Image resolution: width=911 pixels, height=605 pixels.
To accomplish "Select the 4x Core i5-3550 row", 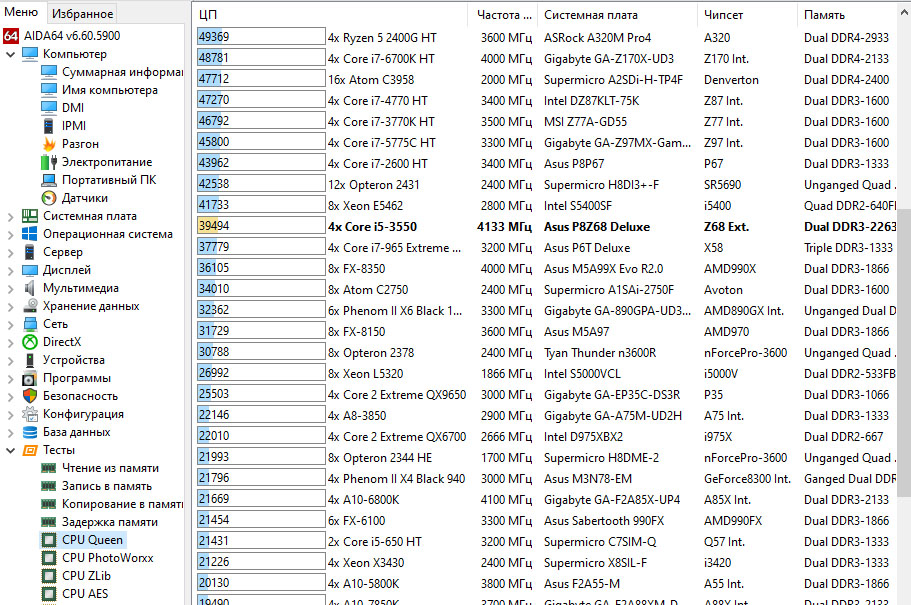I will (546, 227).
